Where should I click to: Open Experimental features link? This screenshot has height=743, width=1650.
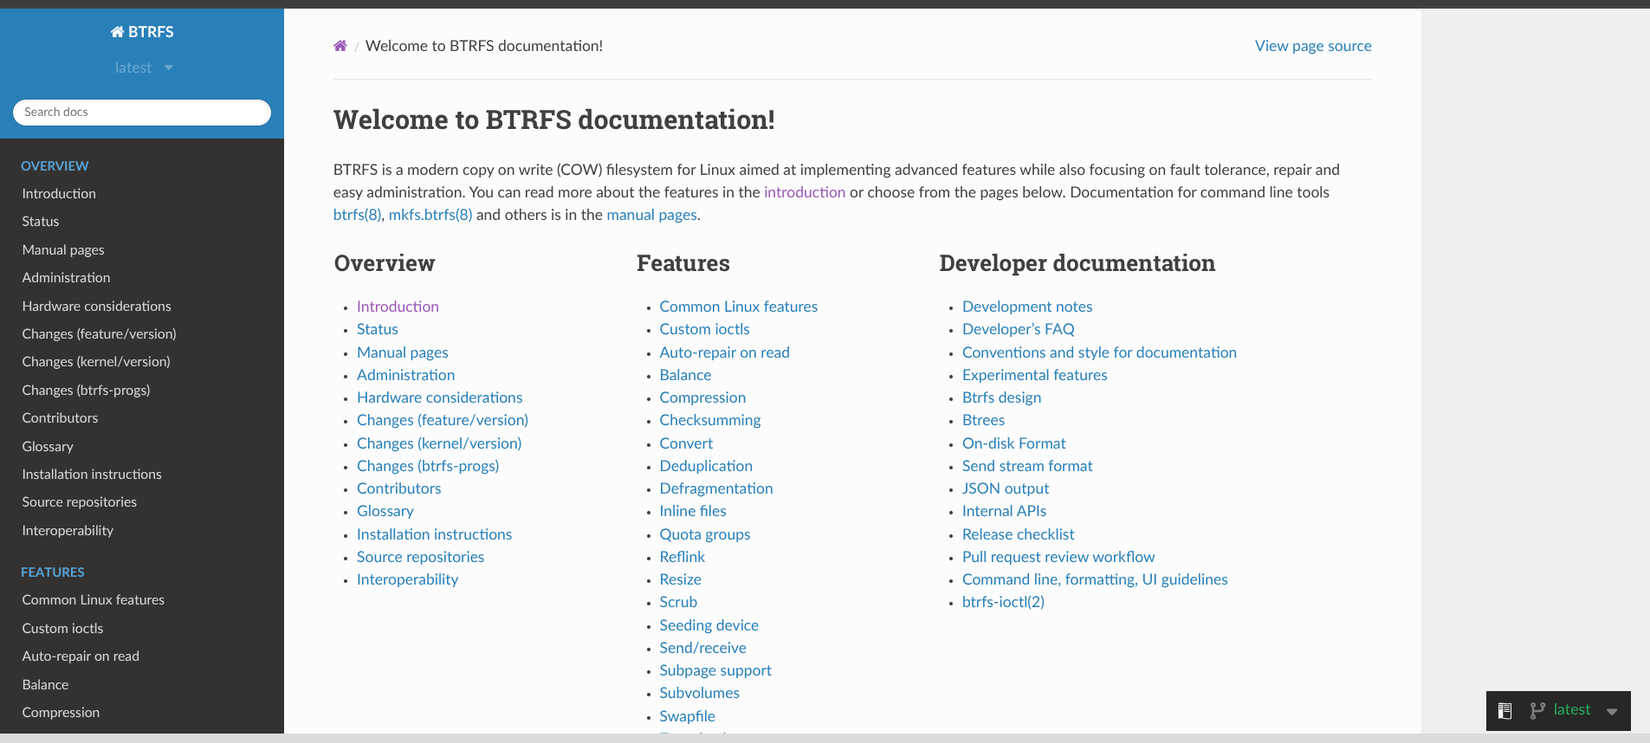click(x=1035, y=375)
